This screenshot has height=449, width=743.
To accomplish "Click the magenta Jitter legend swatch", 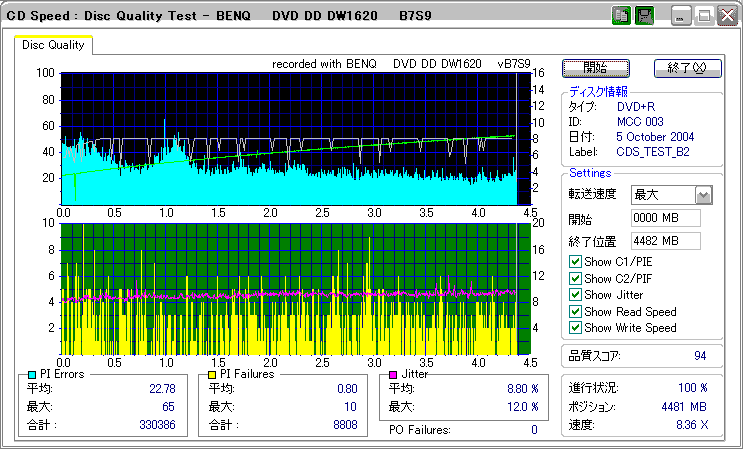I will click(x=393, y=374).
